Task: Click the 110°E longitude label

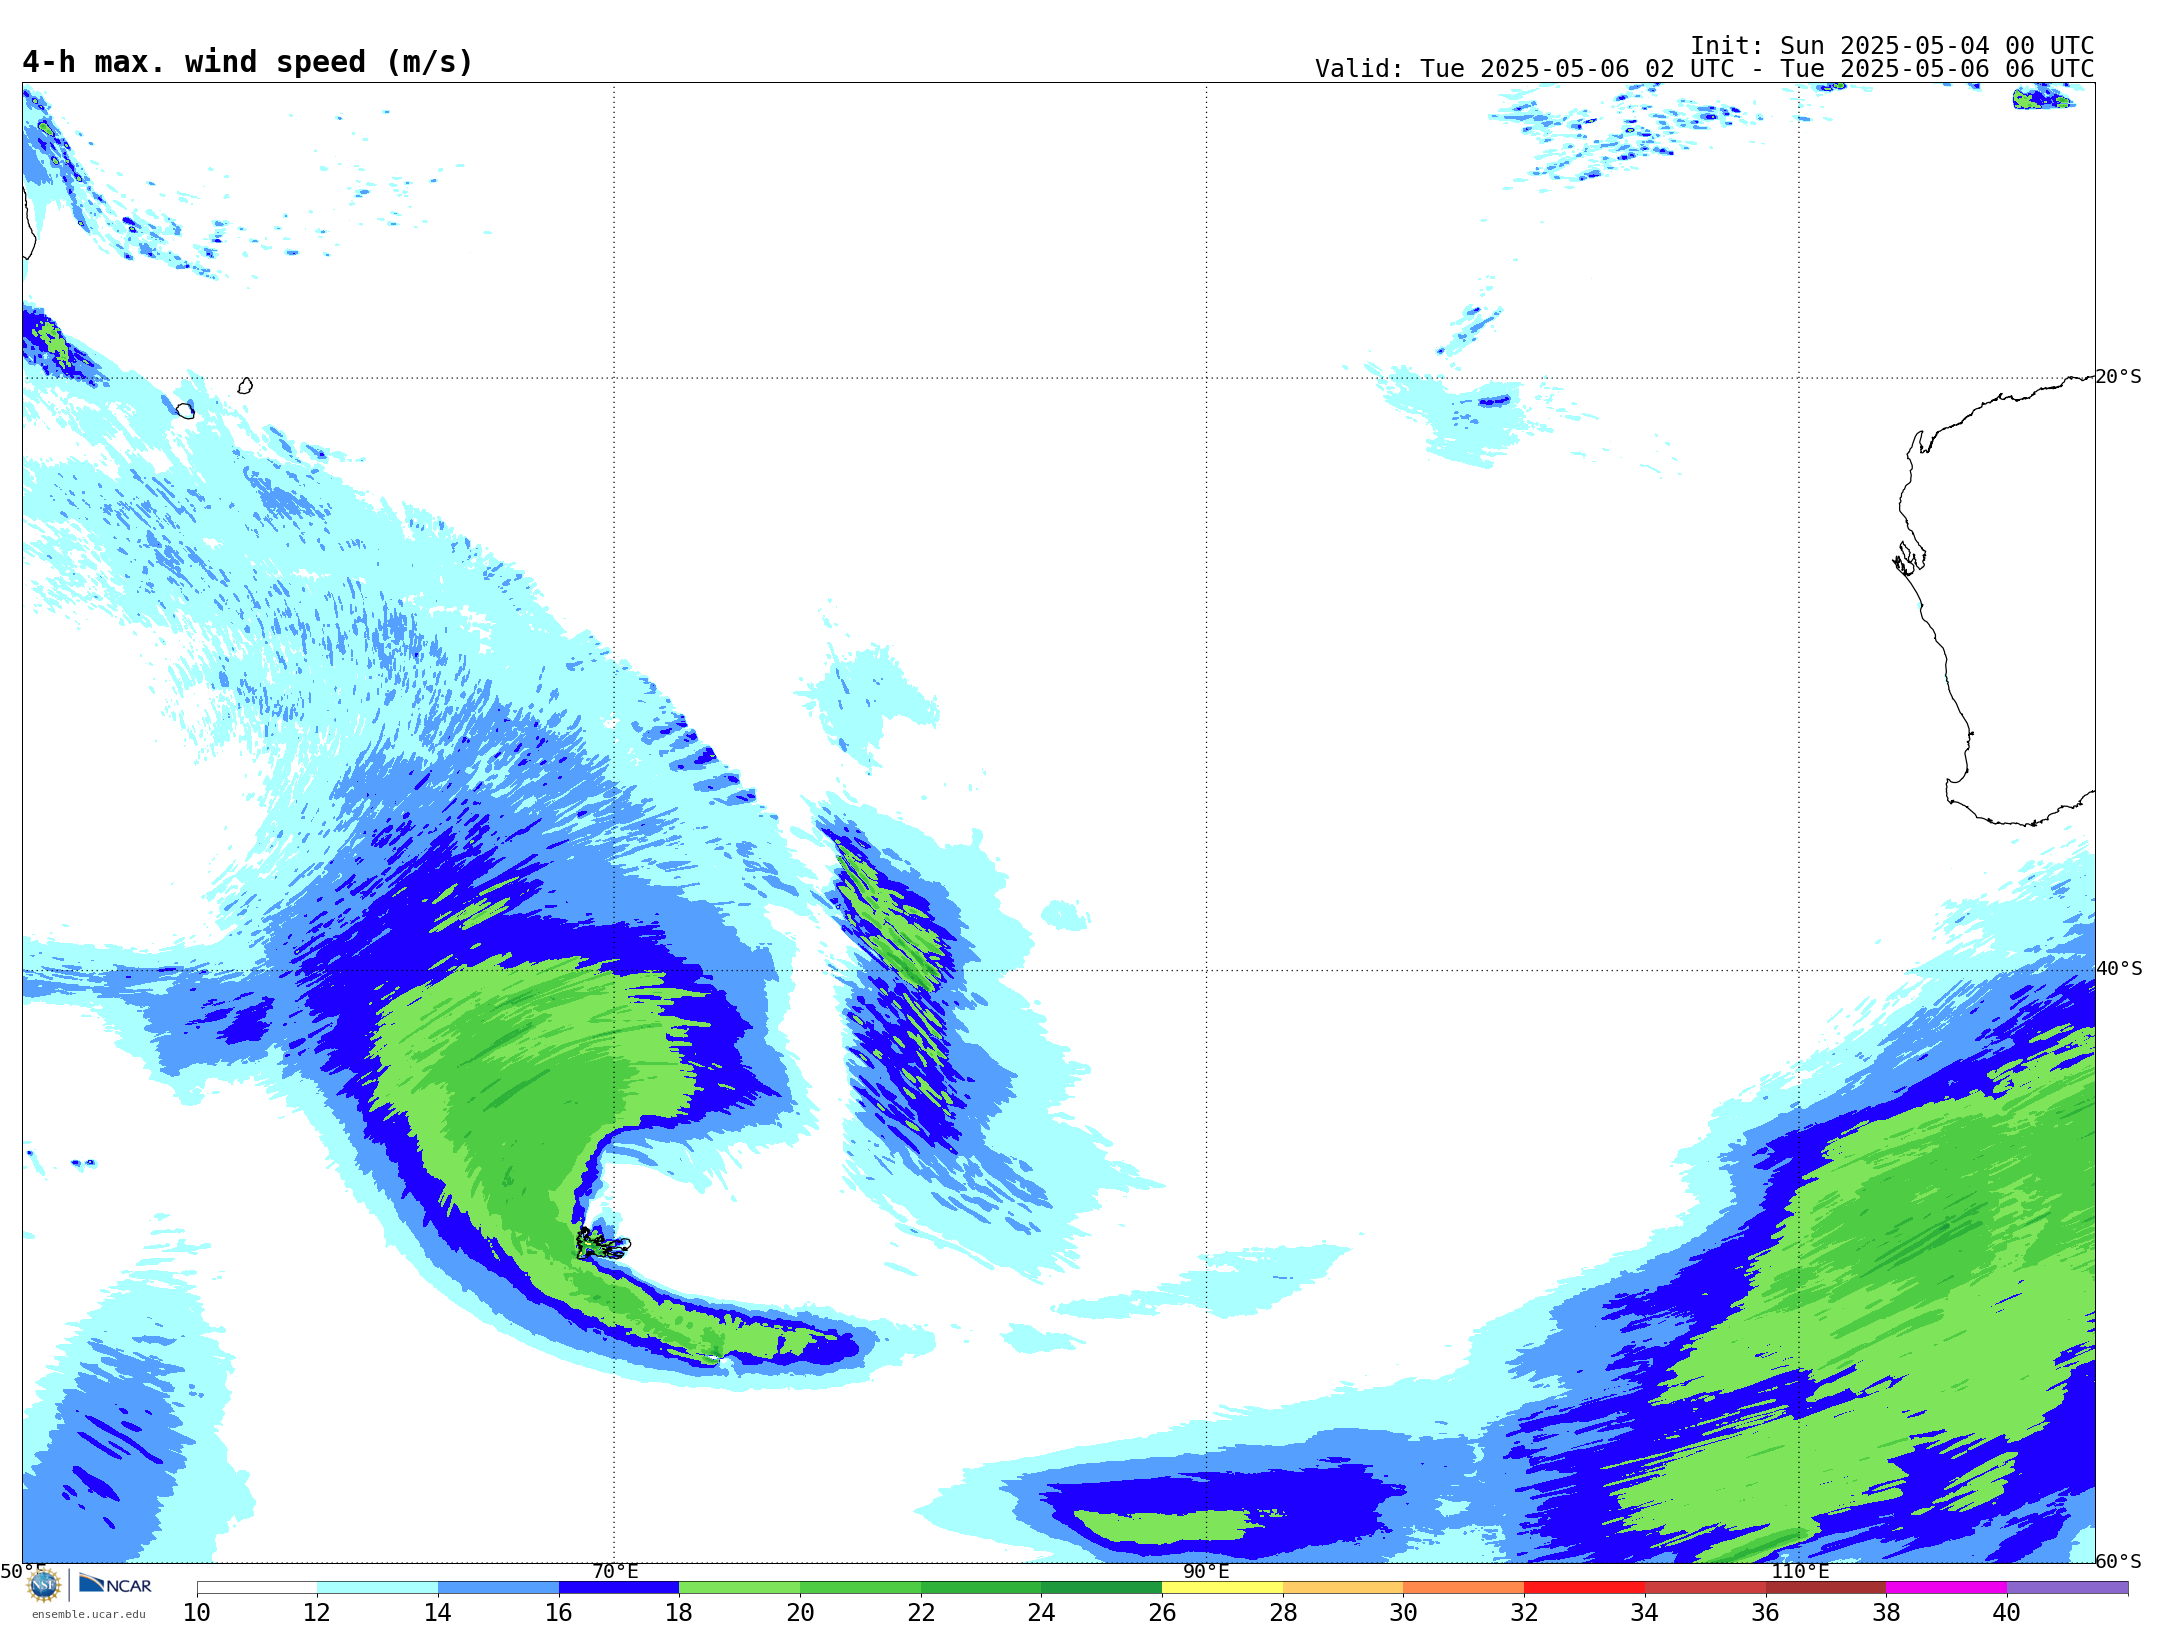Action: [x=1799, y=1571]
